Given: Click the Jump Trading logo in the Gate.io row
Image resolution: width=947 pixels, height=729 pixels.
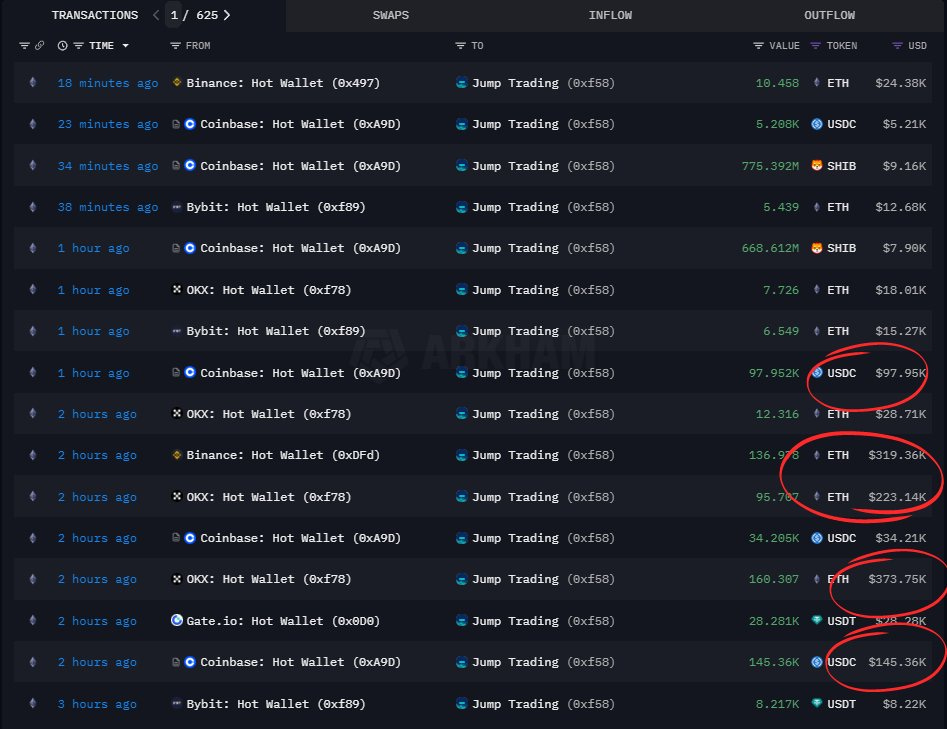Looking at the screenshot, I should (x=461, y=620).
